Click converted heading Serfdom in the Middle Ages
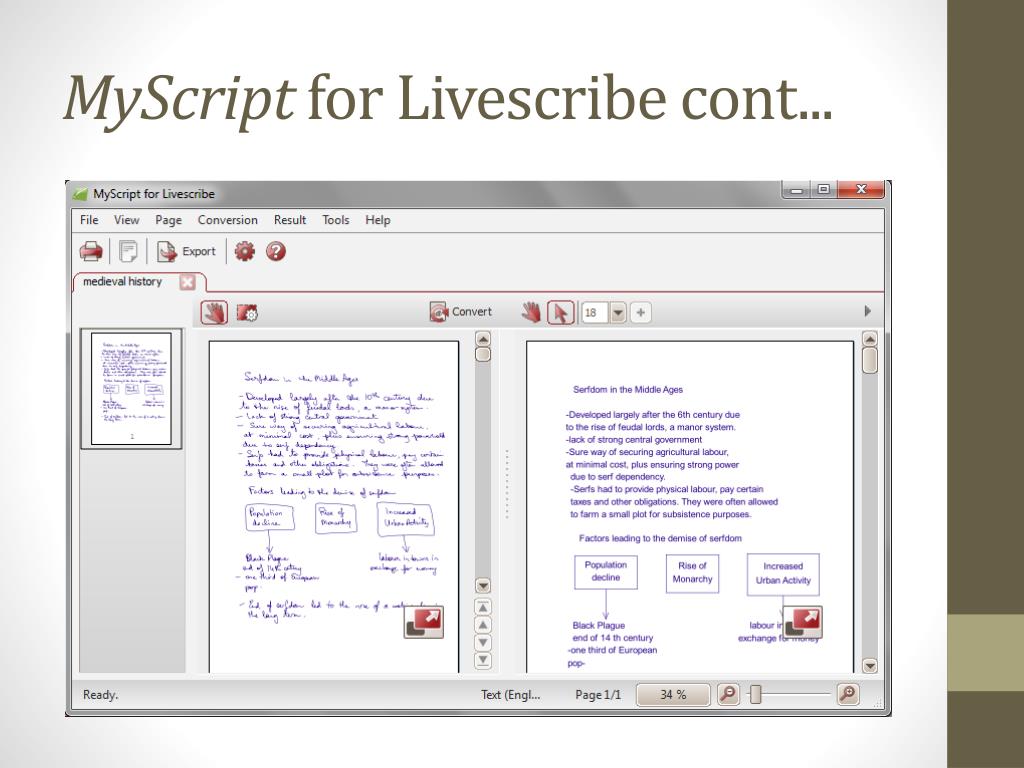Screen dimensions: 1024x768 tap(628, 390)
